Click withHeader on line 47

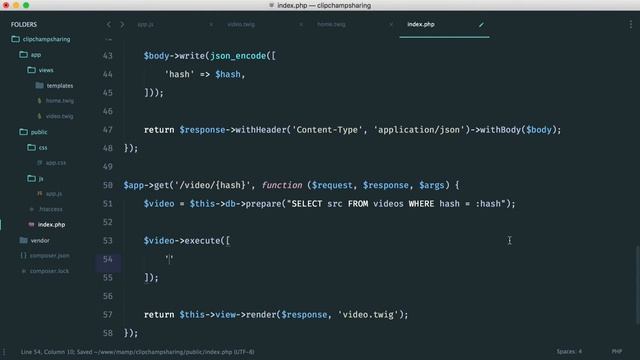click(261, 130)
